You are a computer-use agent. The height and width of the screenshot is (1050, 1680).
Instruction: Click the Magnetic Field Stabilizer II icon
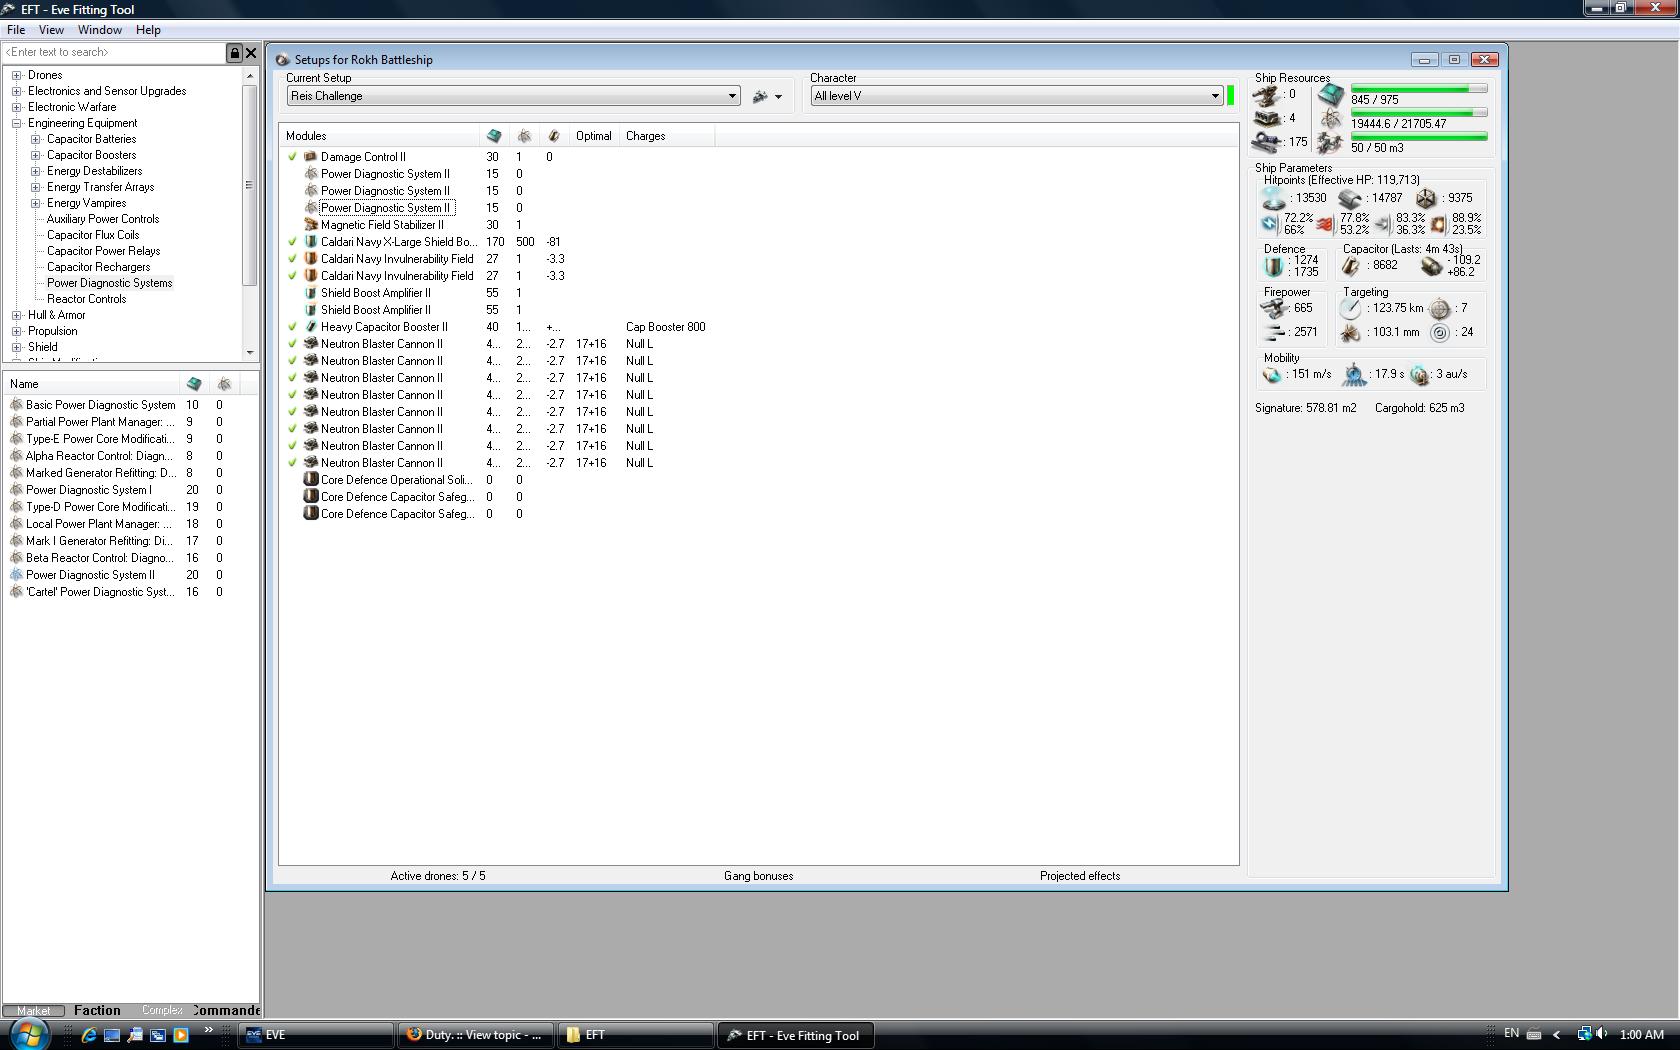coord(311,225)
